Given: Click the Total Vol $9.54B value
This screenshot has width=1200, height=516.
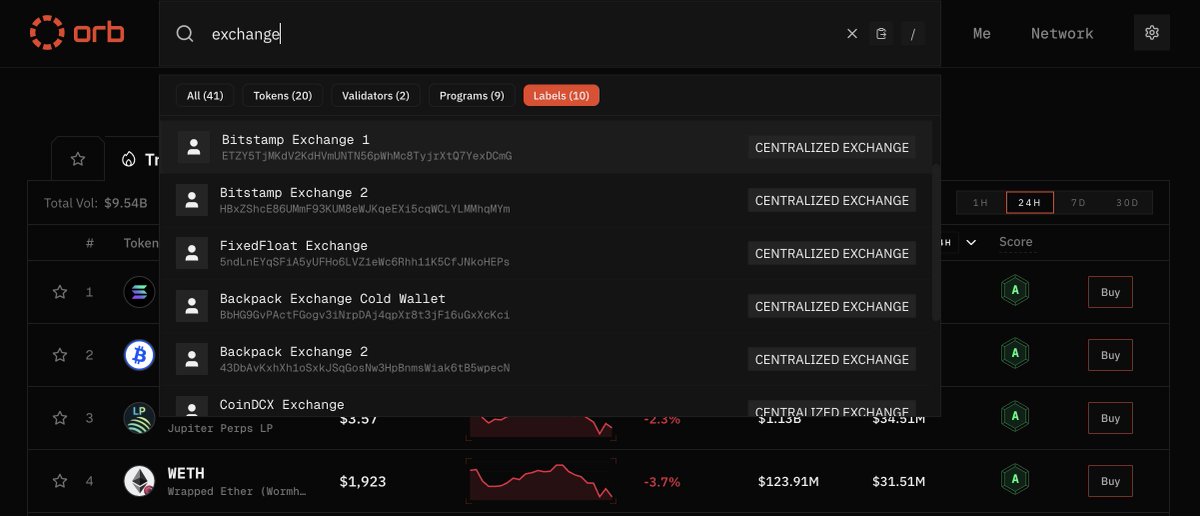Looking at the screenshot, I should click(x=126, y=203).
